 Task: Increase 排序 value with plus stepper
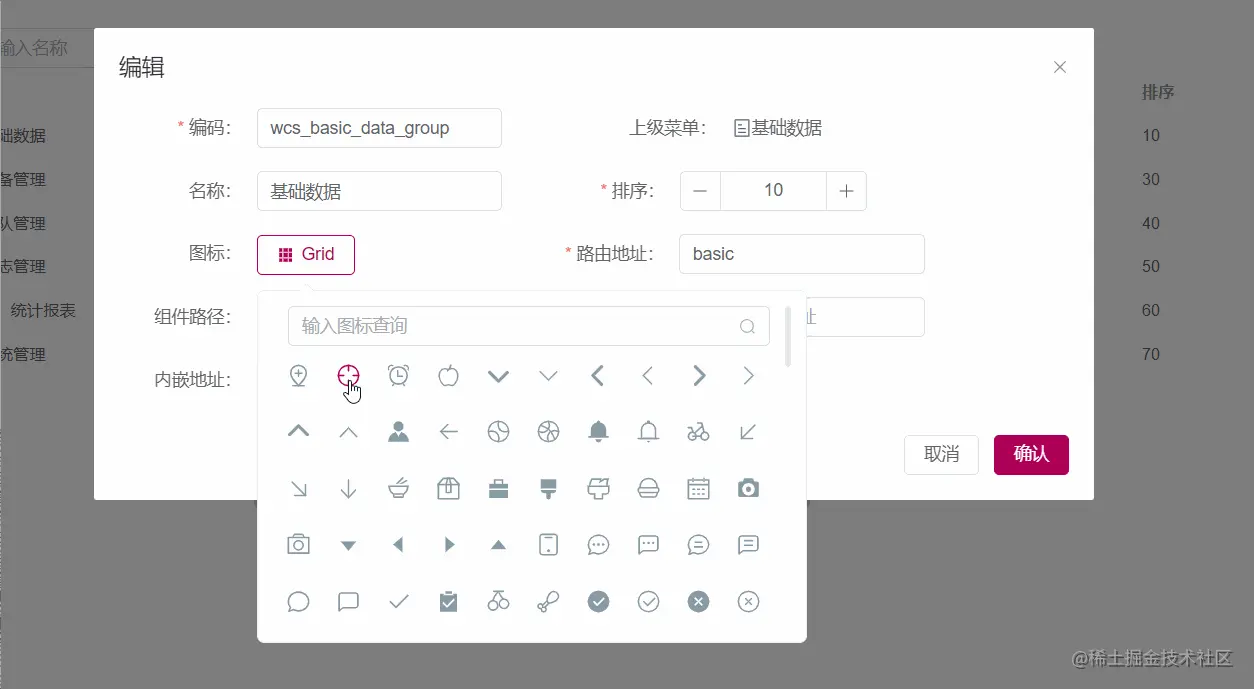pyautogui.click(x=846, y=190)
